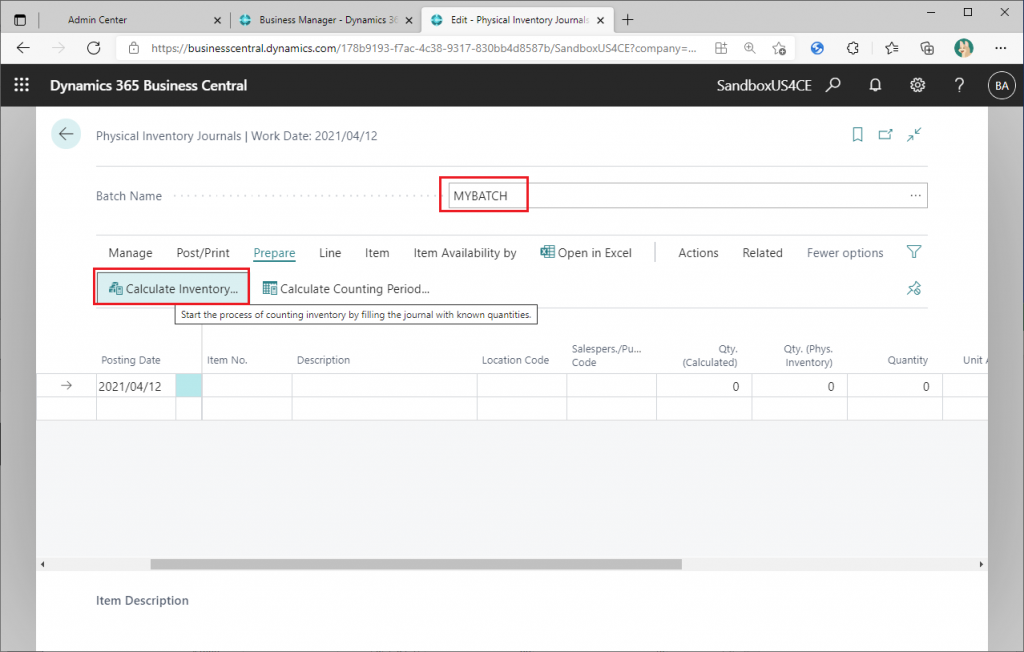Open the Related menu

coord(762,253)
